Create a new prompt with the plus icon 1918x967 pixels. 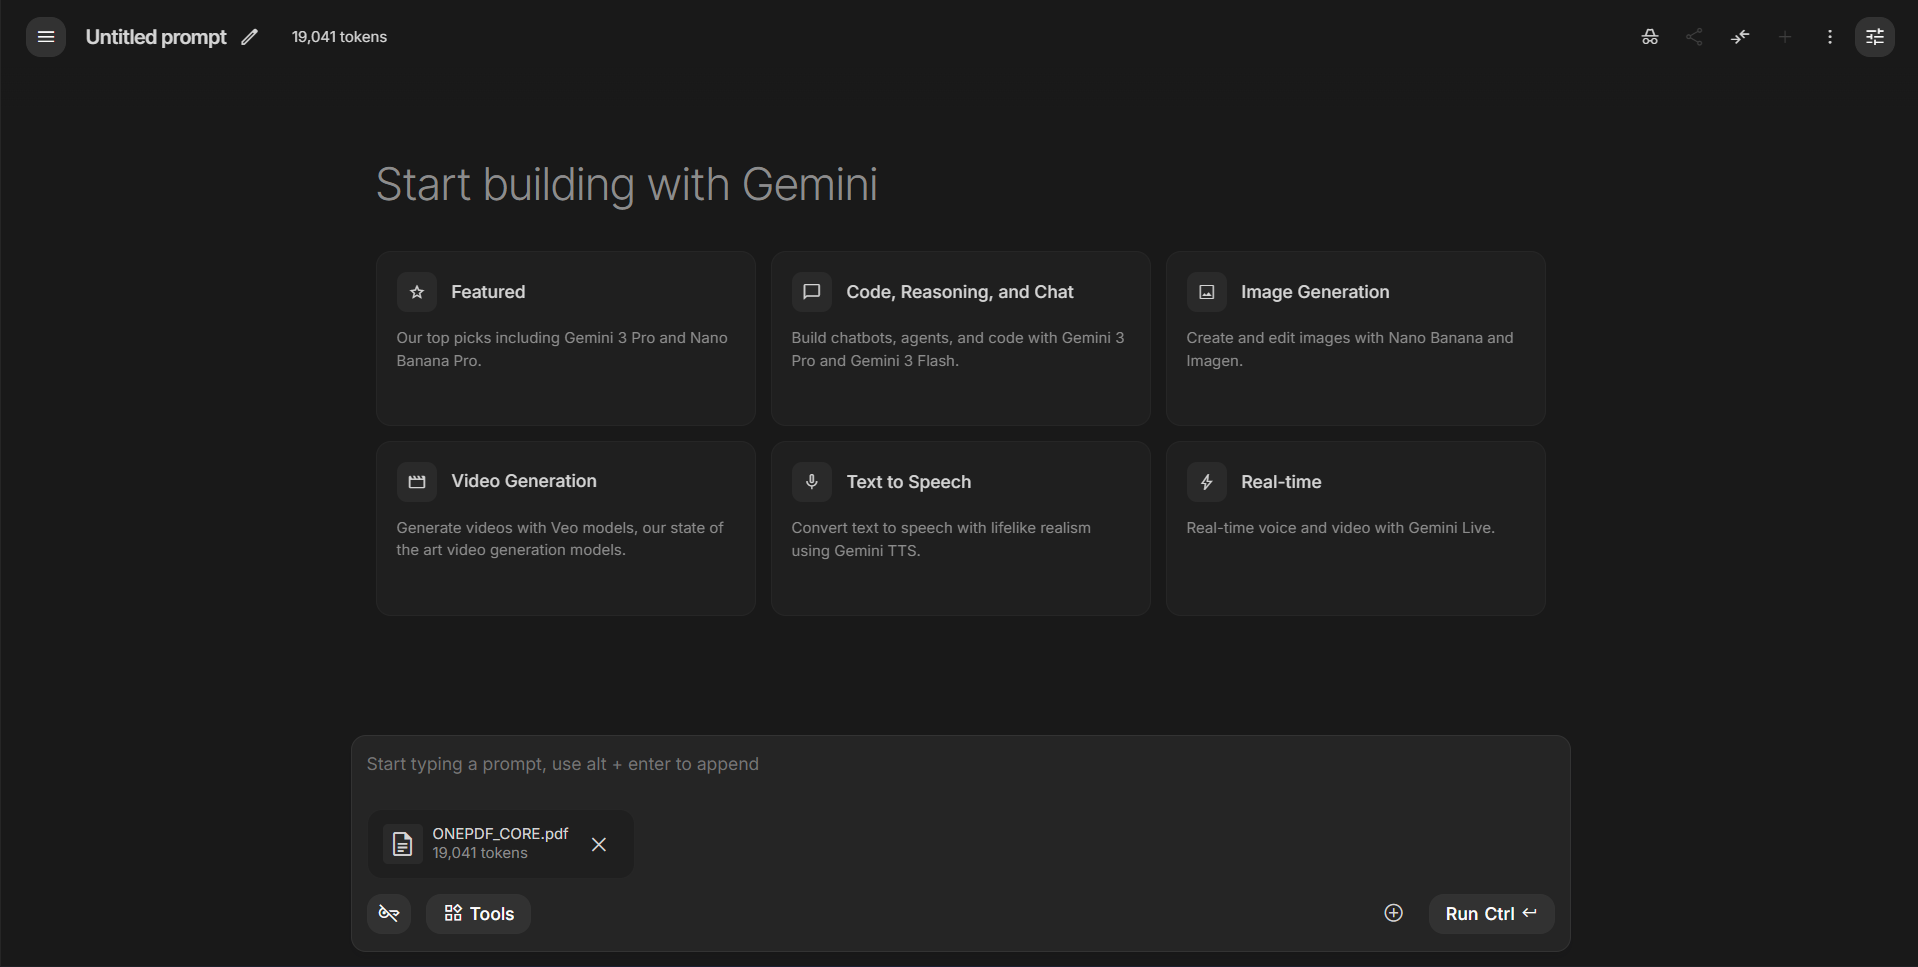(x=1784, y=36)
